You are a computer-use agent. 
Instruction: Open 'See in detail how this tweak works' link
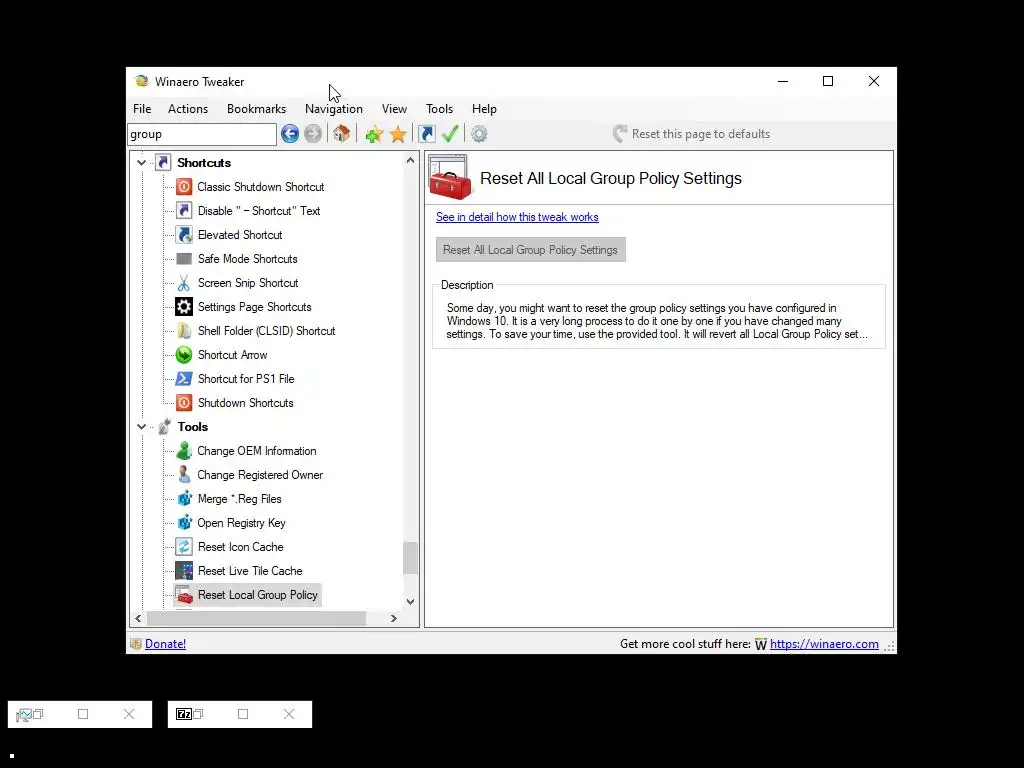coord(517,217)
